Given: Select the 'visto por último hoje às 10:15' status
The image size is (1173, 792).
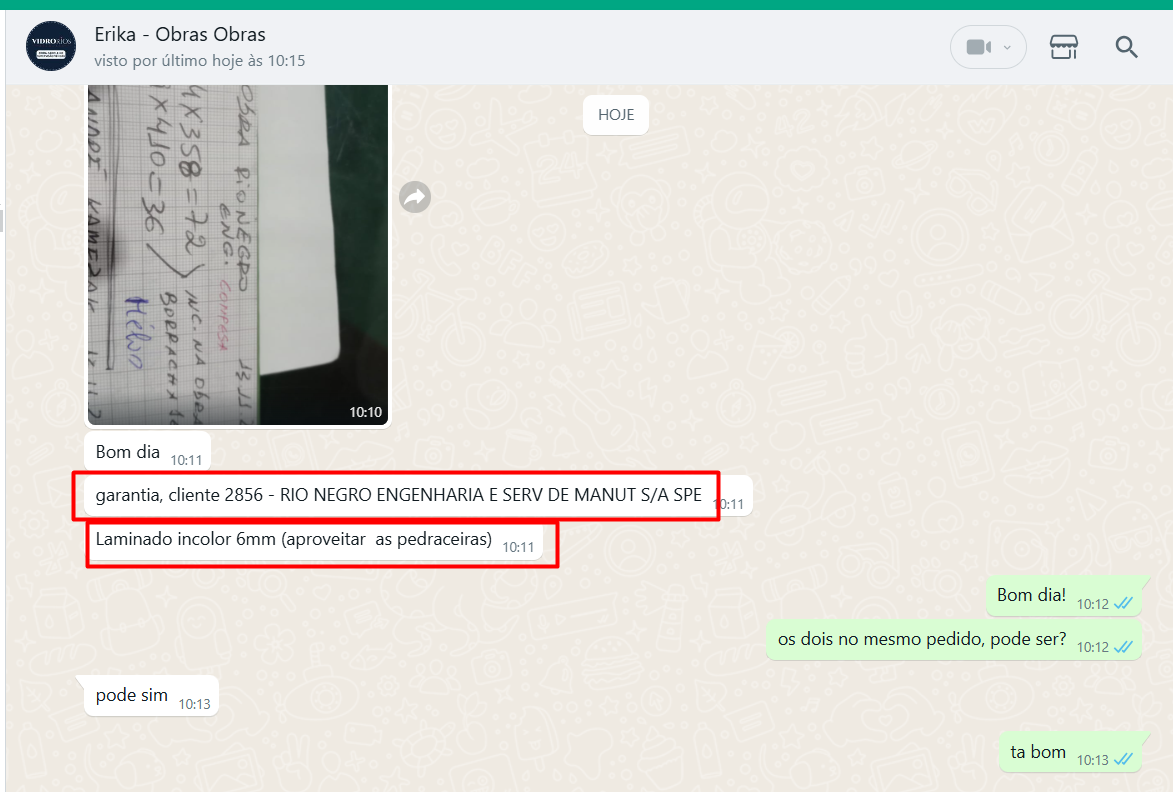Looking at the screenshot, I should click(200, 61).
